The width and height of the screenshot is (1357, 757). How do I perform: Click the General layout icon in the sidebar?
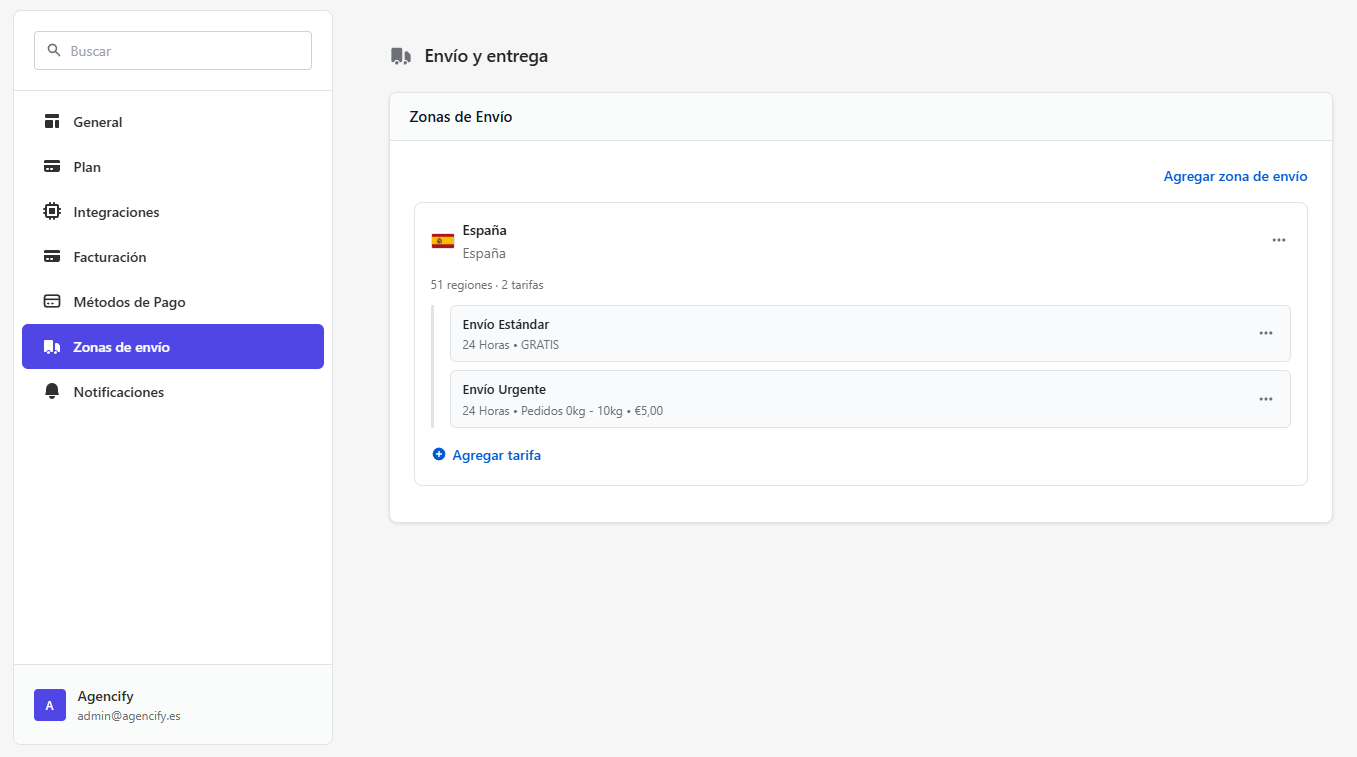pos(52,122)
